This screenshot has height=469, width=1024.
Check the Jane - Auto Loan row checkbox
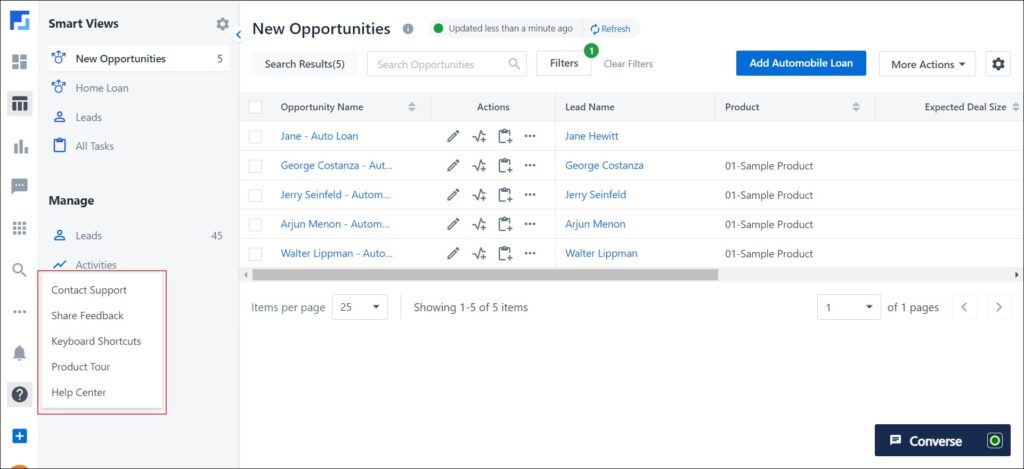[x=255, y=136]
